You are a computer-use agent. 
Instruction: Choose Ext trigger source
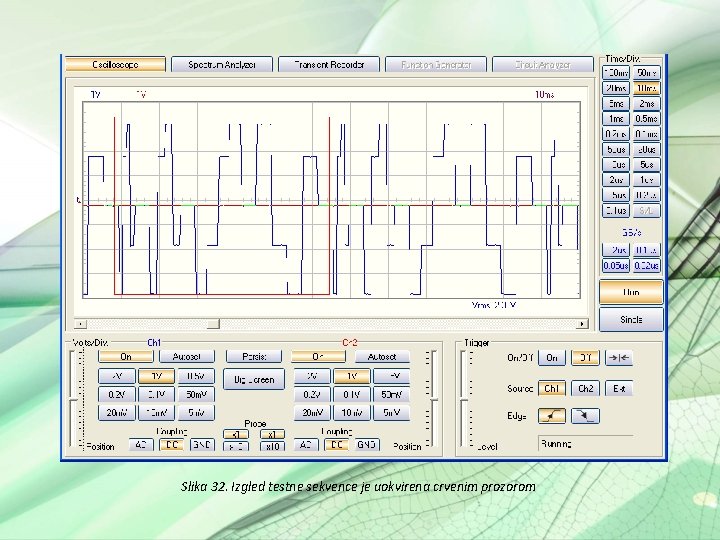pos(620,388)
